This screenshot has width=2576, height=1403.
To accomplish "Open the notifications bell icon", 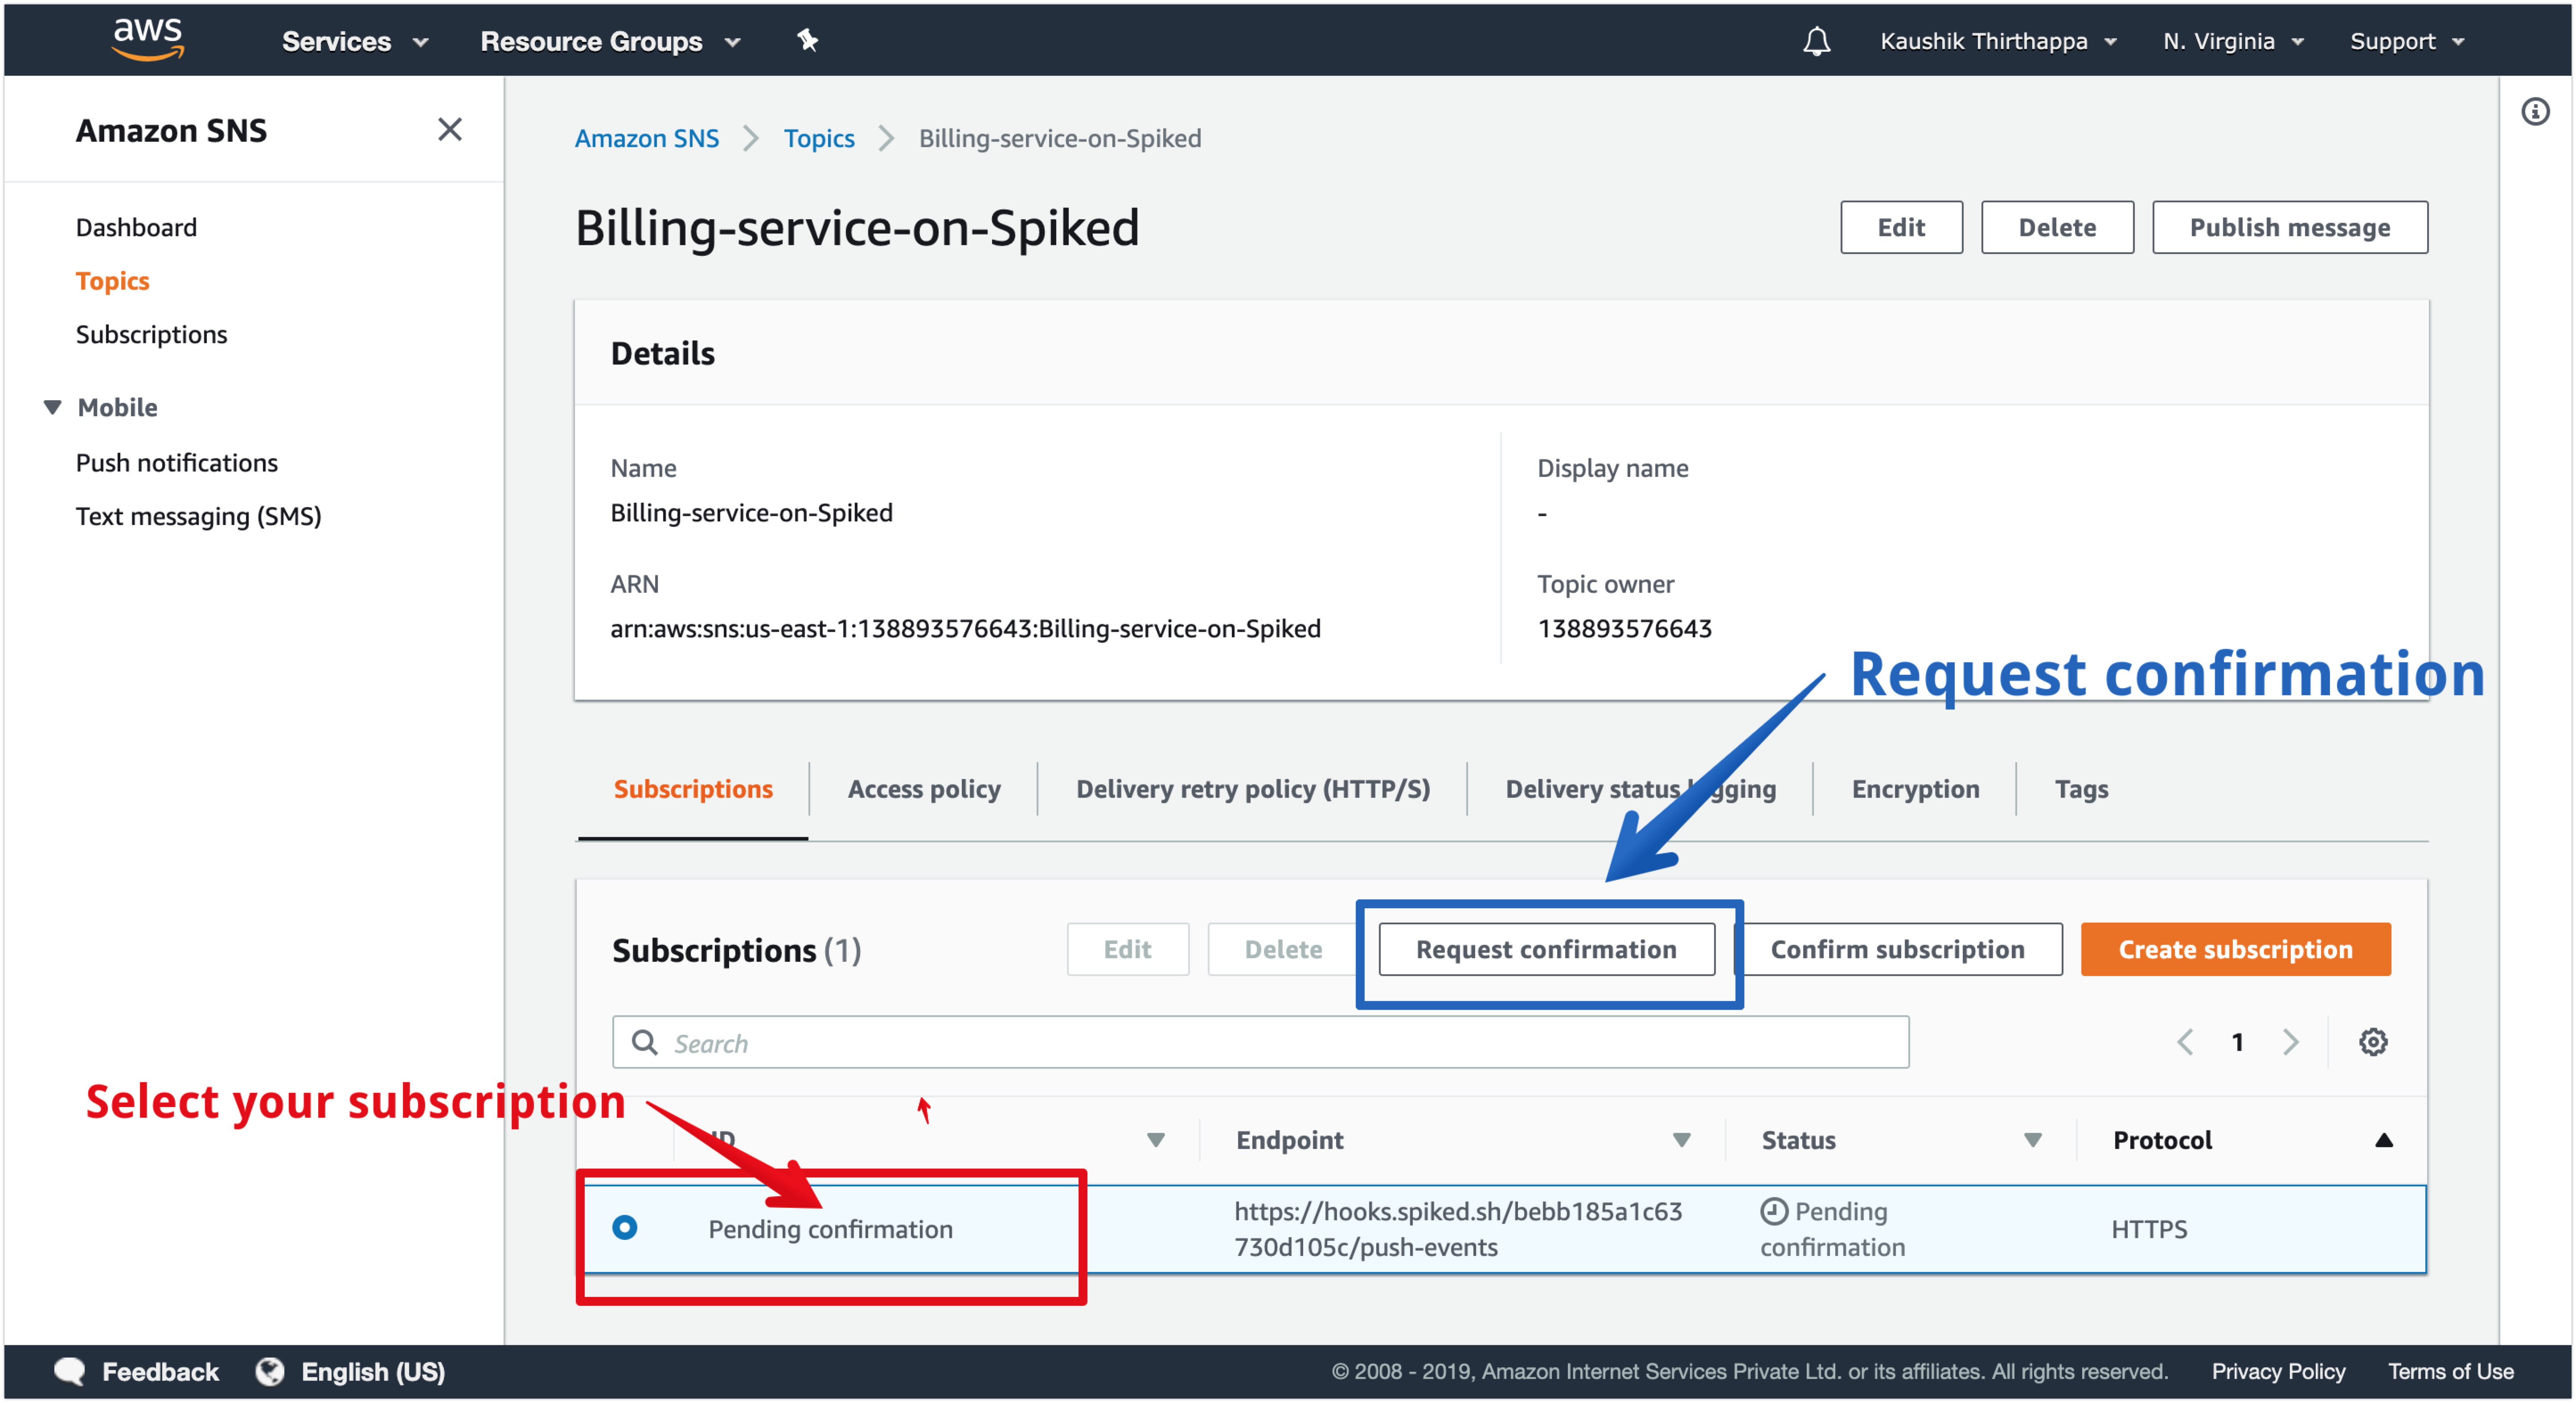I will [1816, 41].
